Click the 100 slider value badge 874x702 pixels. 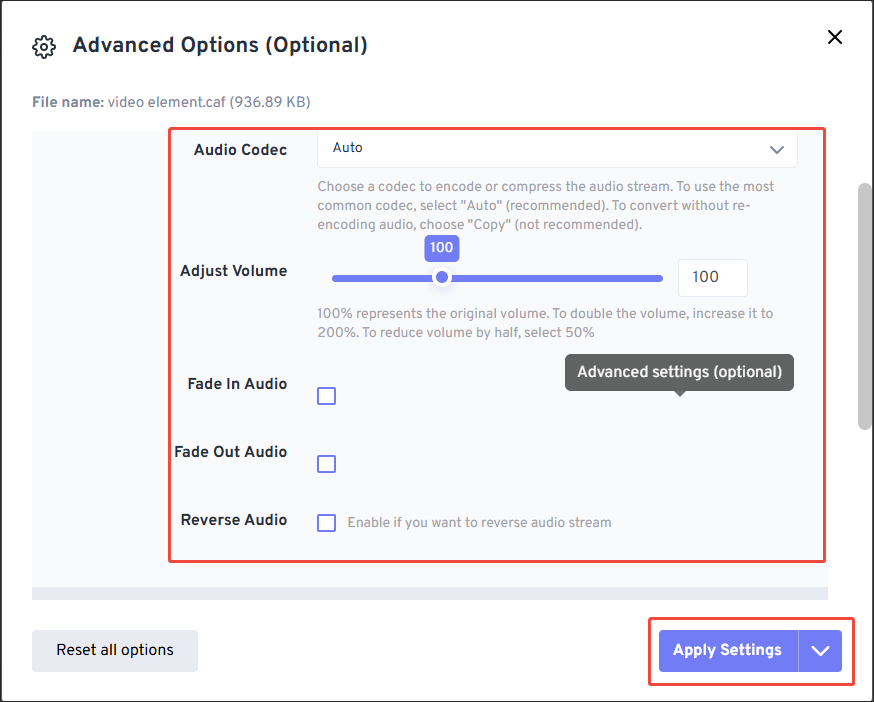pos(441,247)
